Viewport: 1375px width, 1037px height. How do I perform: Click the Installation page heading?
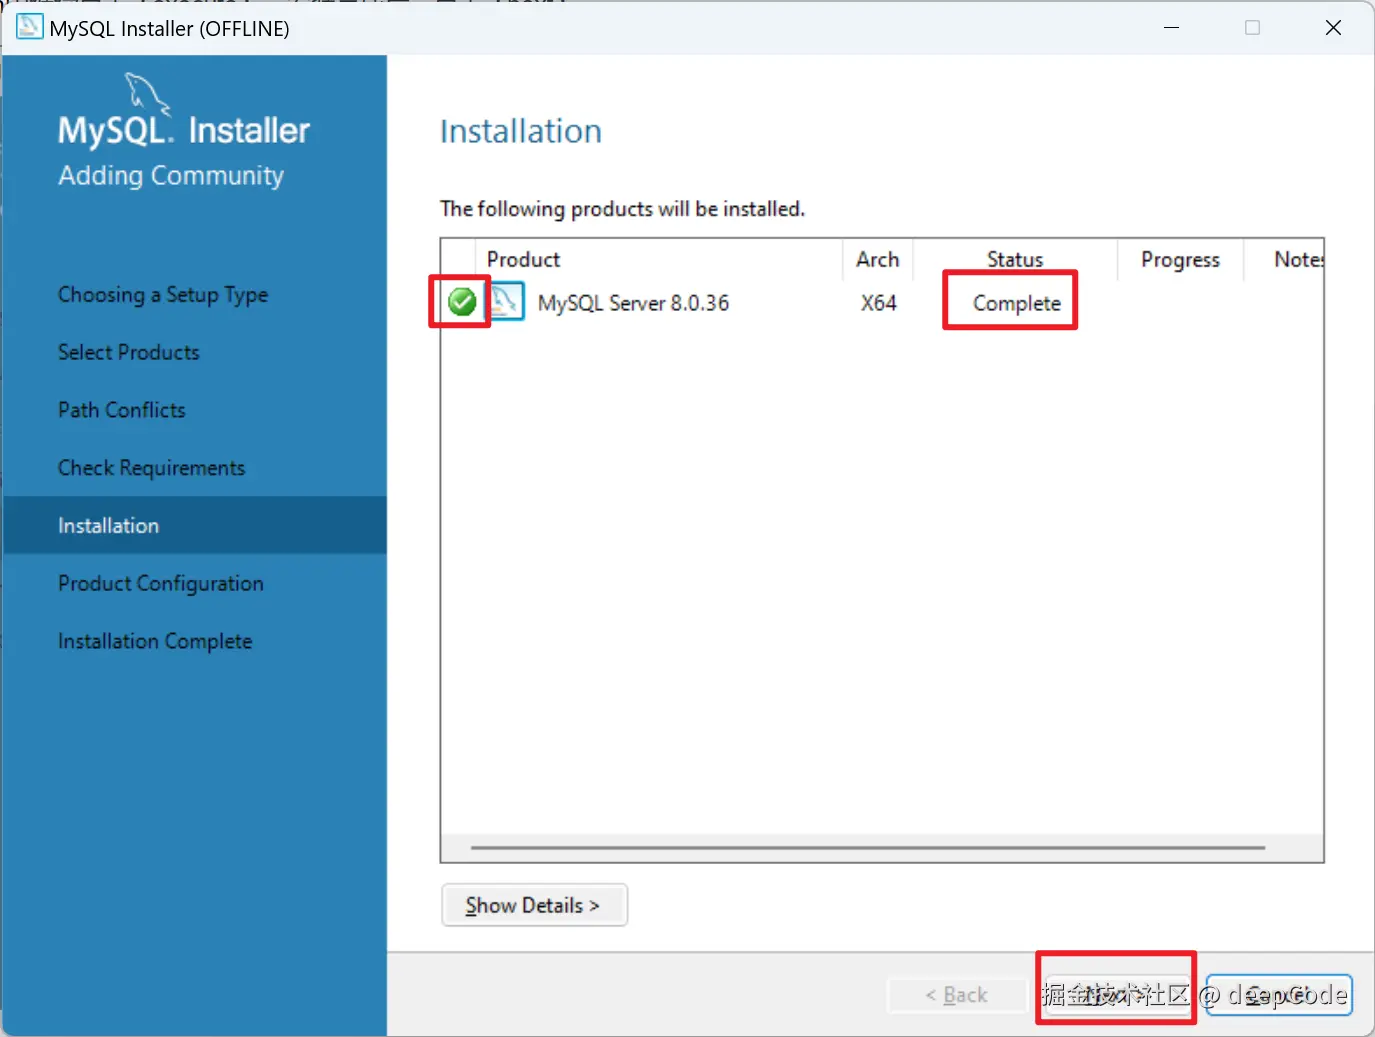pos(521,131)
